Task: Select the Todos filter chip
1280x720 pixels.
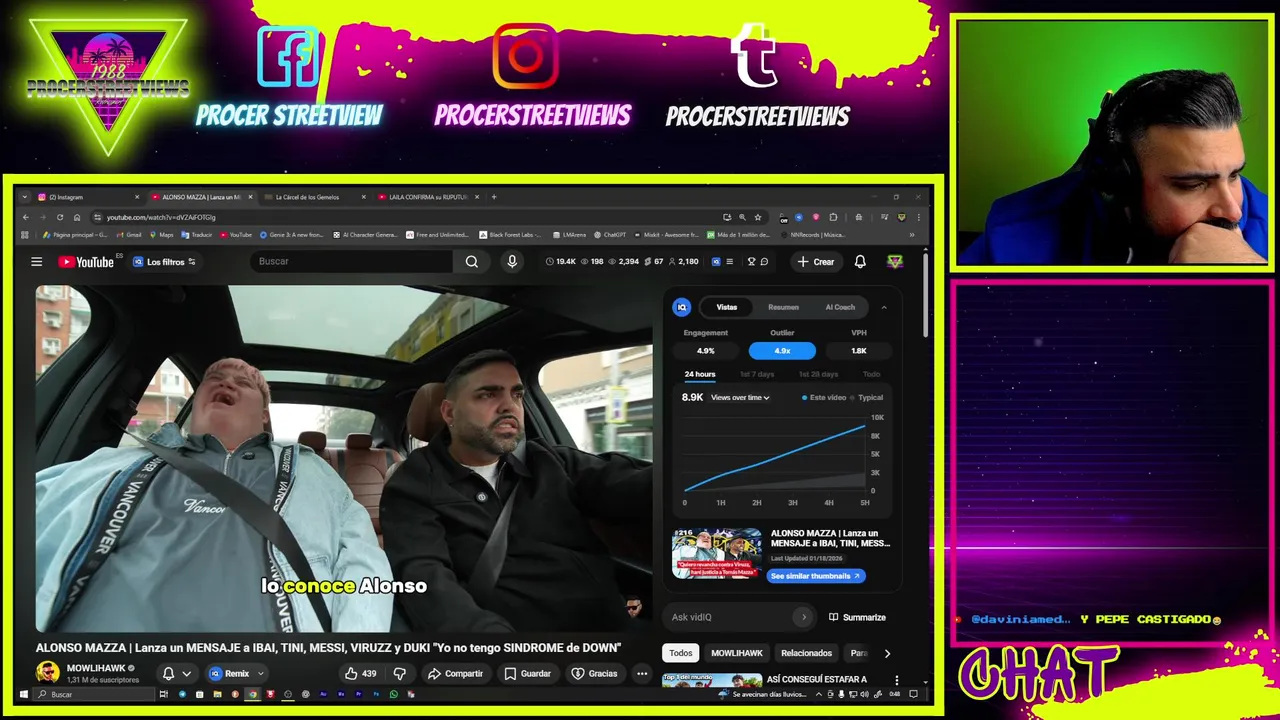Action: (681, 653)
